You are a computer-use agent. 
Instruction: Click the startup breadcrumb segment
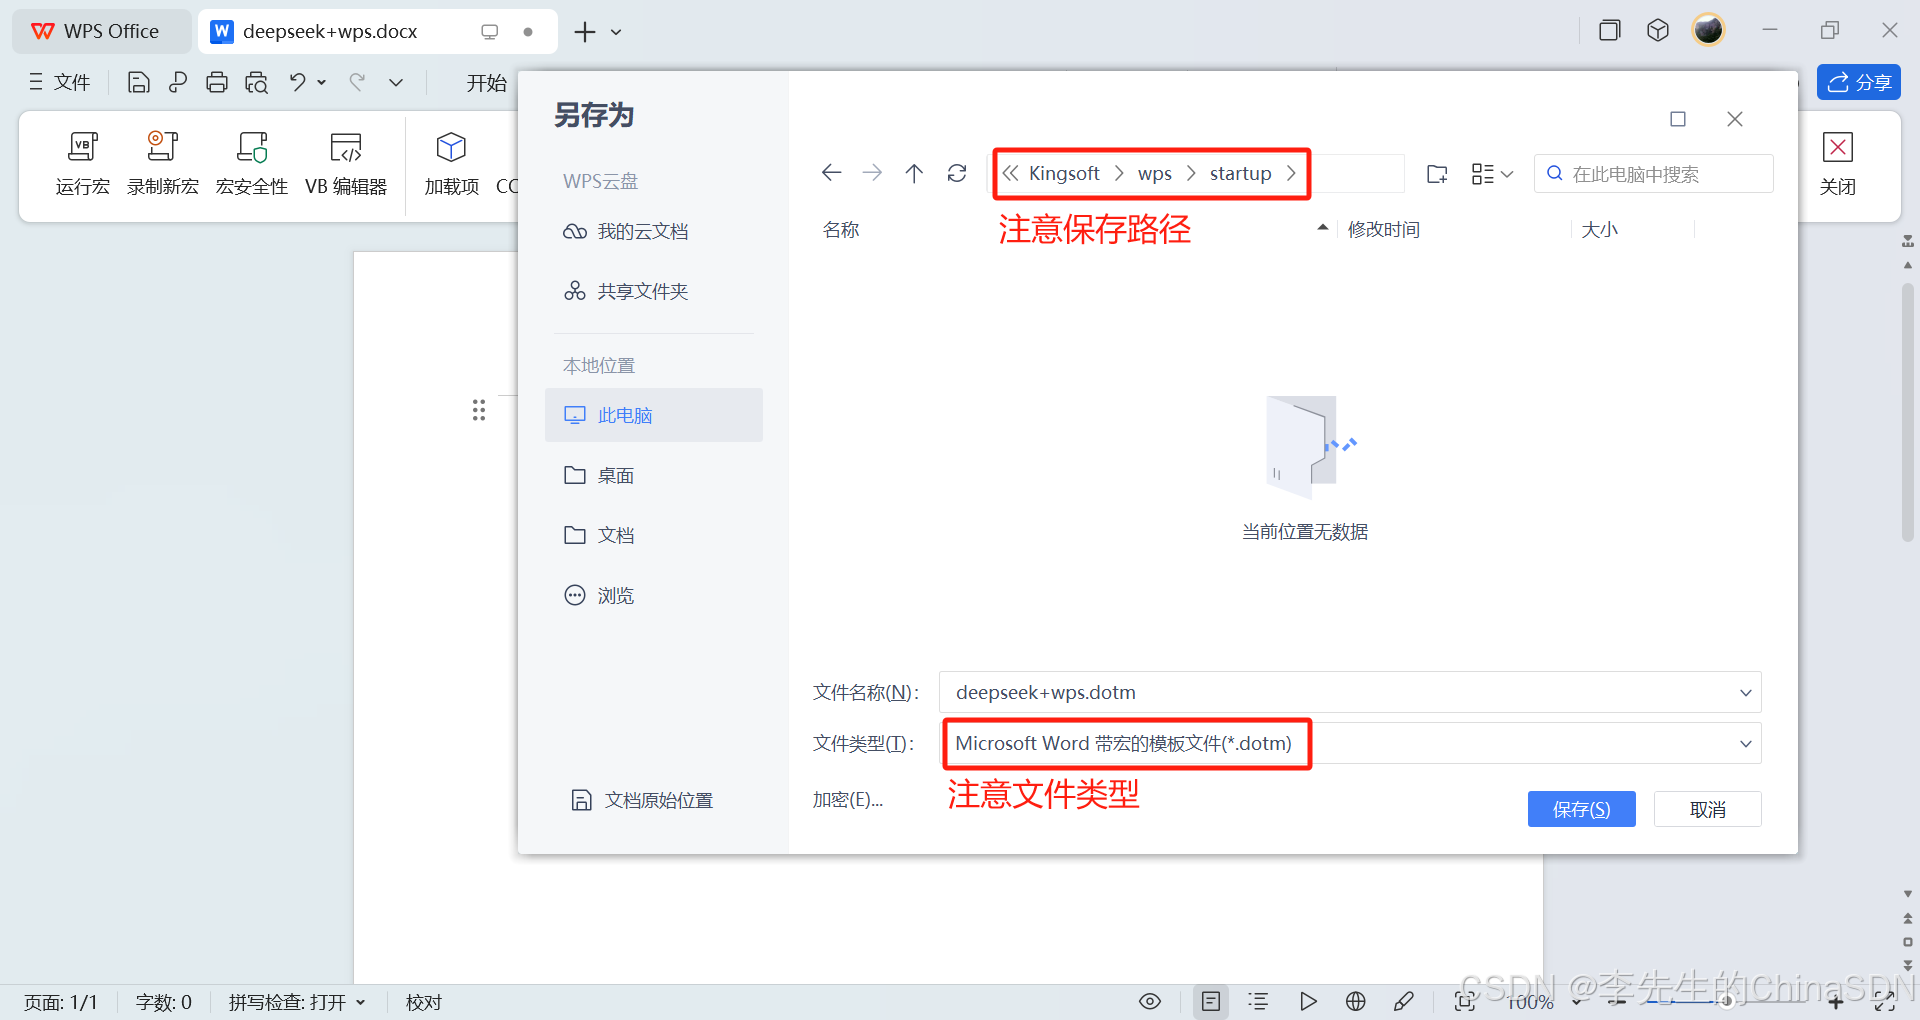(1240, 173)
